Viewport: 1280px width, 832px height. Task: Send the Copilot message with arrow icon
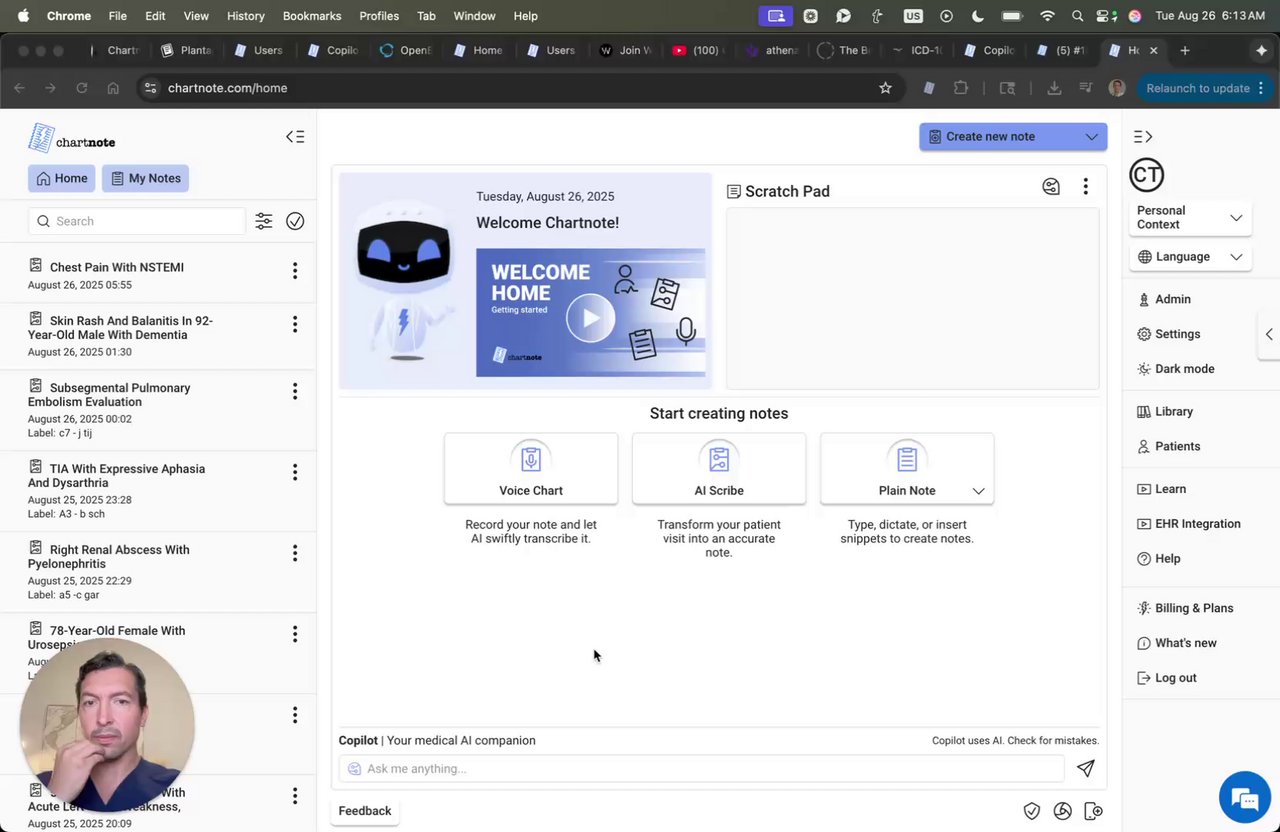pyautogui.click(x=1085, y=768)
